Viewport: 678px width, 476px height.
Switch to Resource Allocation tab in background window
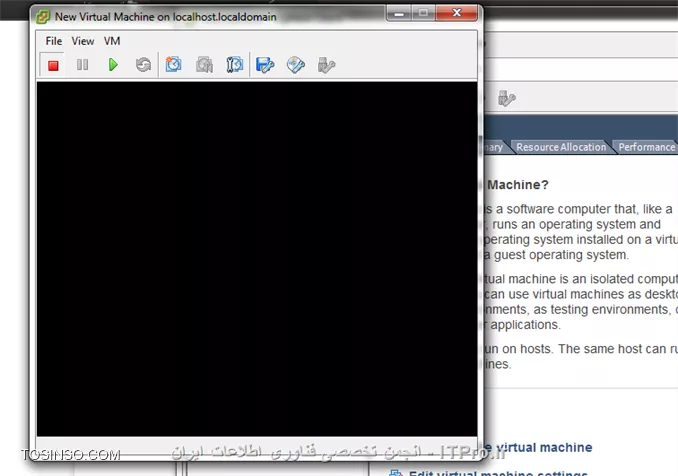(561, 147)
